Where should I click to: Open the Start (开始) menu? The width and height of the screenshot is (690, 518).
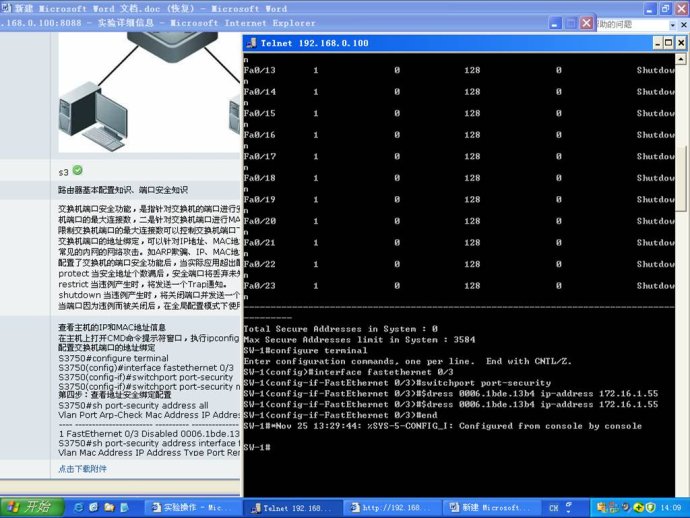[x=31, y=507]
